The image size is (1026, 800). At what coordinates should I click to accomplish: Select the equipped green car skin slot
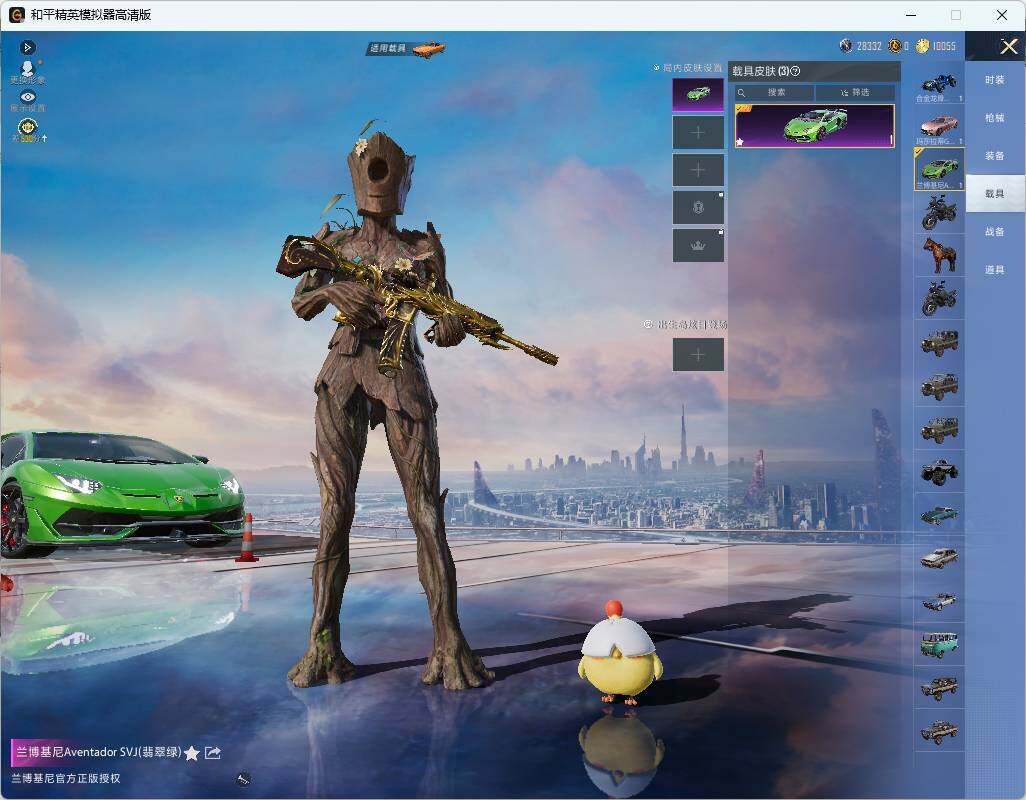698,95
